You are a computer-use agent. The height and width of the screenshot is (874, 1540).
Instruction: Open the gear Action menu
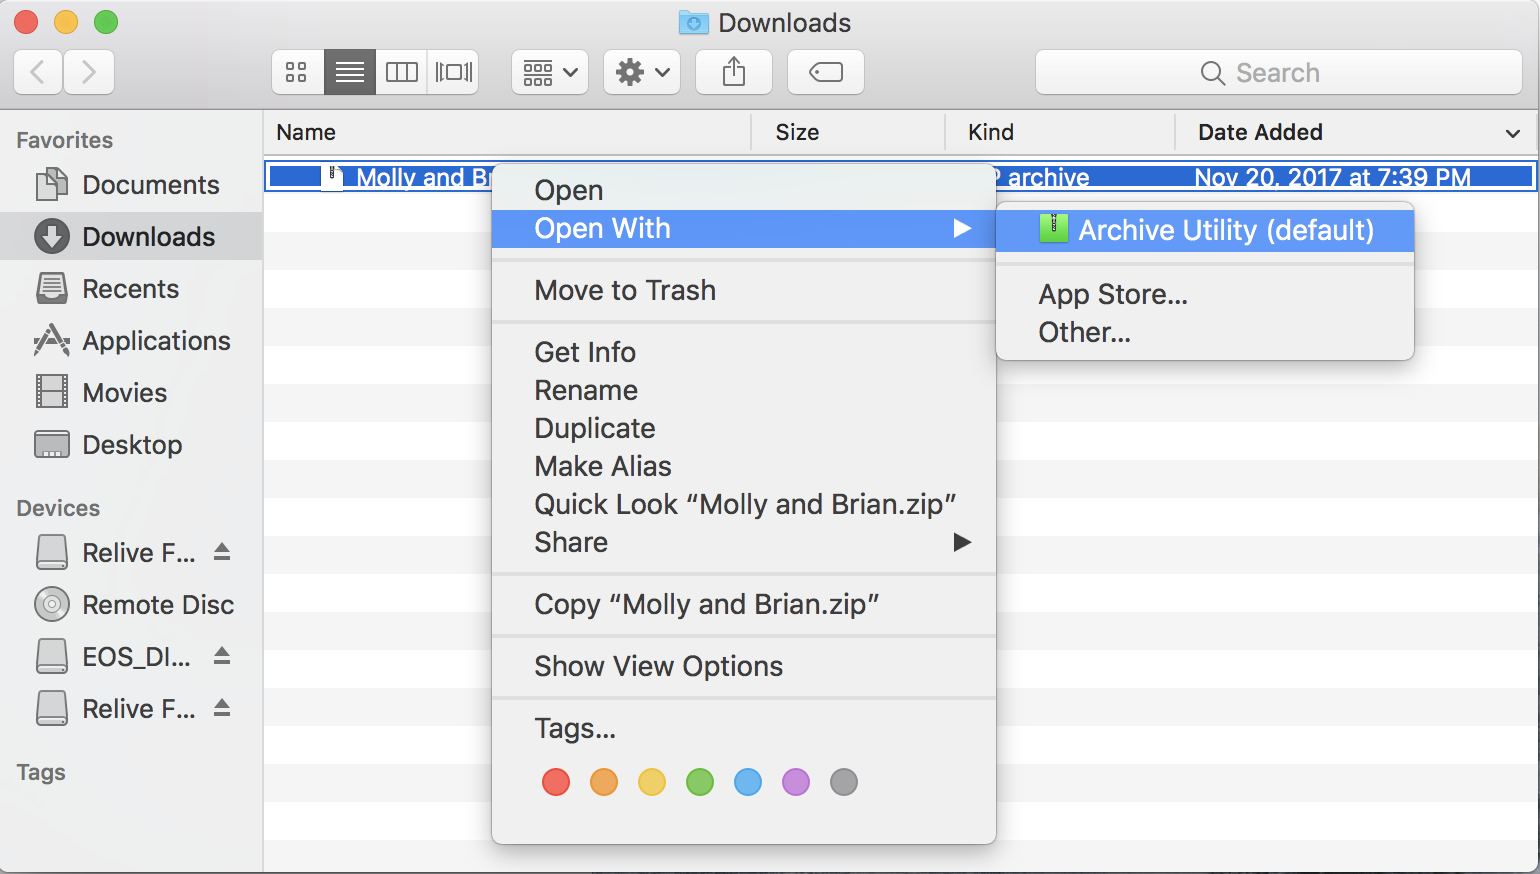pos(642,72)
